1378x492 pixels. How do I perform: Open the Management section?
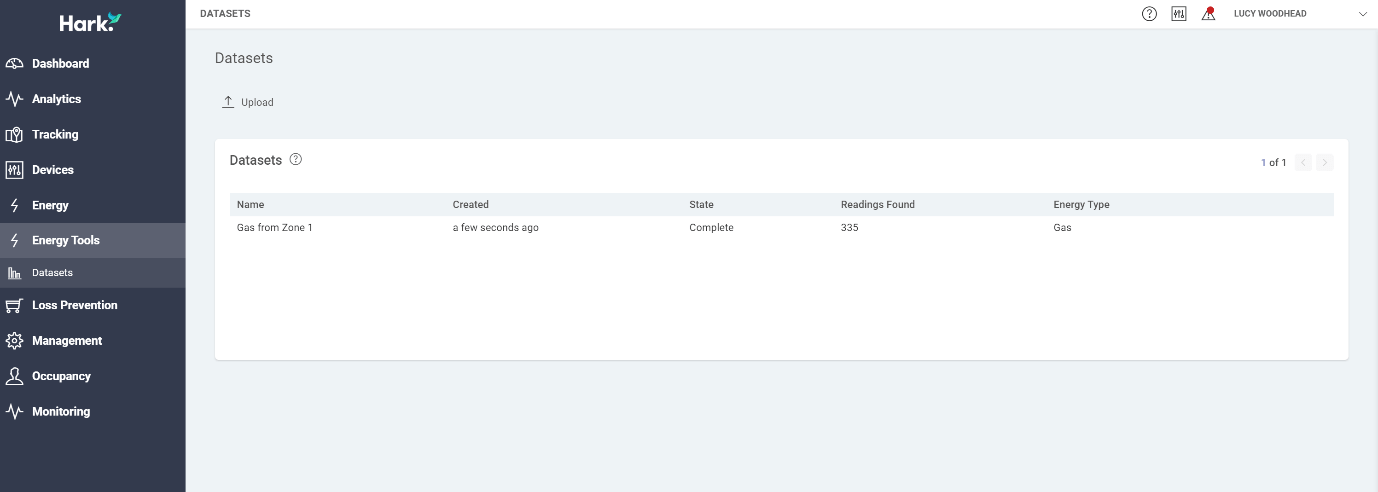pos(92,341)
